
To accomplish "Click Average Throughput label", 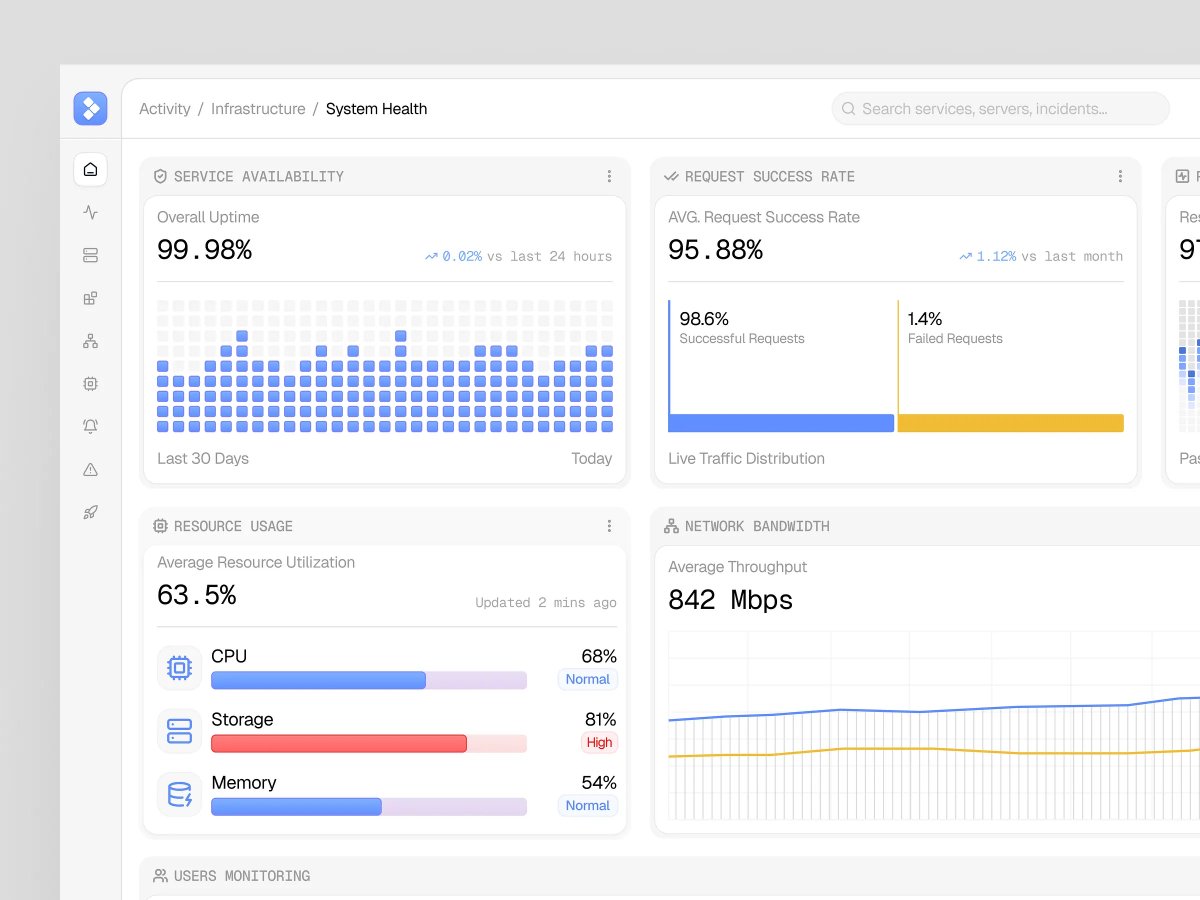I will [738, 567].
